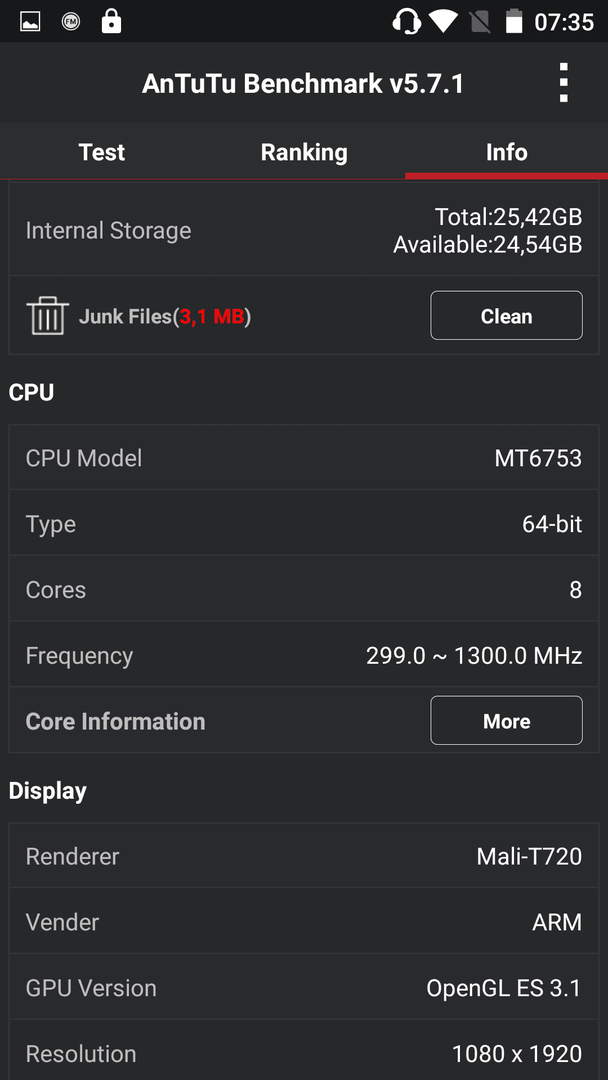Select the CPU Model MT6753 row
This screenshot has width=608, height=1080.
click(x=304, y=457)
